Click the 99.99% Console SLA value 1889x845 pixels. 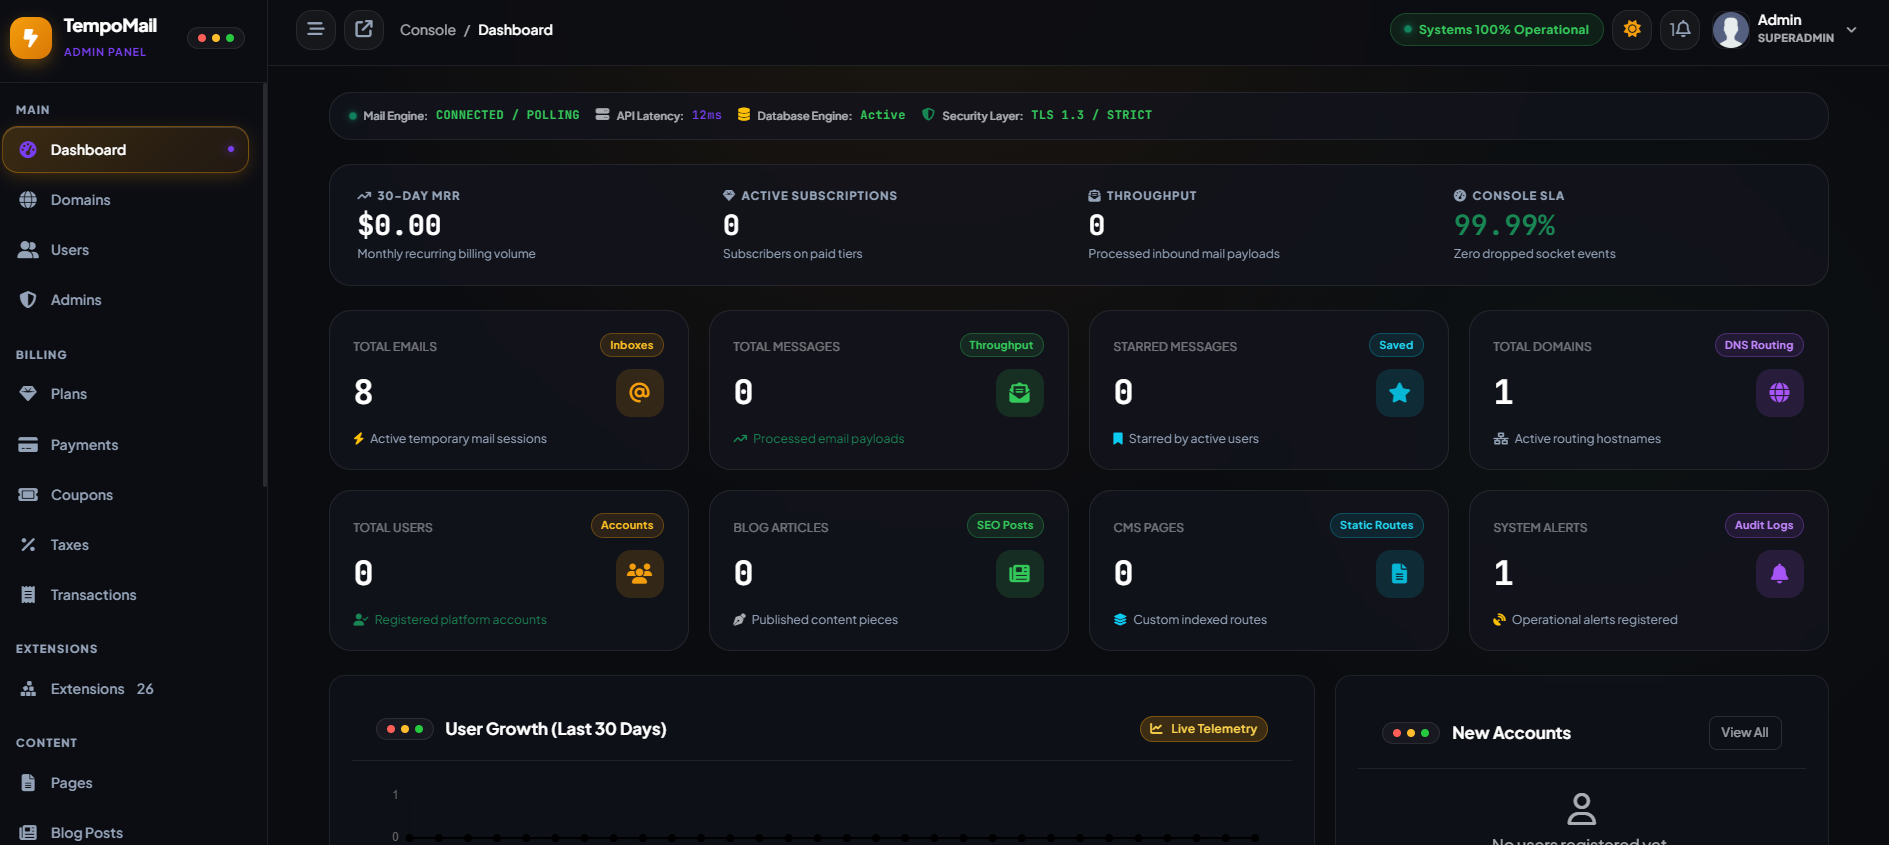(1505, 225)
